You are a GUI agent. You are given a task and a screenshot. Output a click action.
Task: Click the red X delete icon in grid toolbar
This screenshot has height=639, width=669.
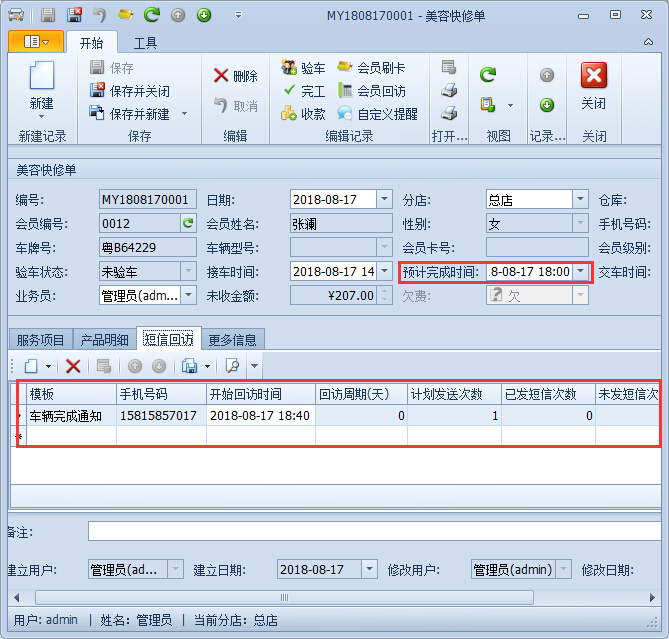click(73, 366)
